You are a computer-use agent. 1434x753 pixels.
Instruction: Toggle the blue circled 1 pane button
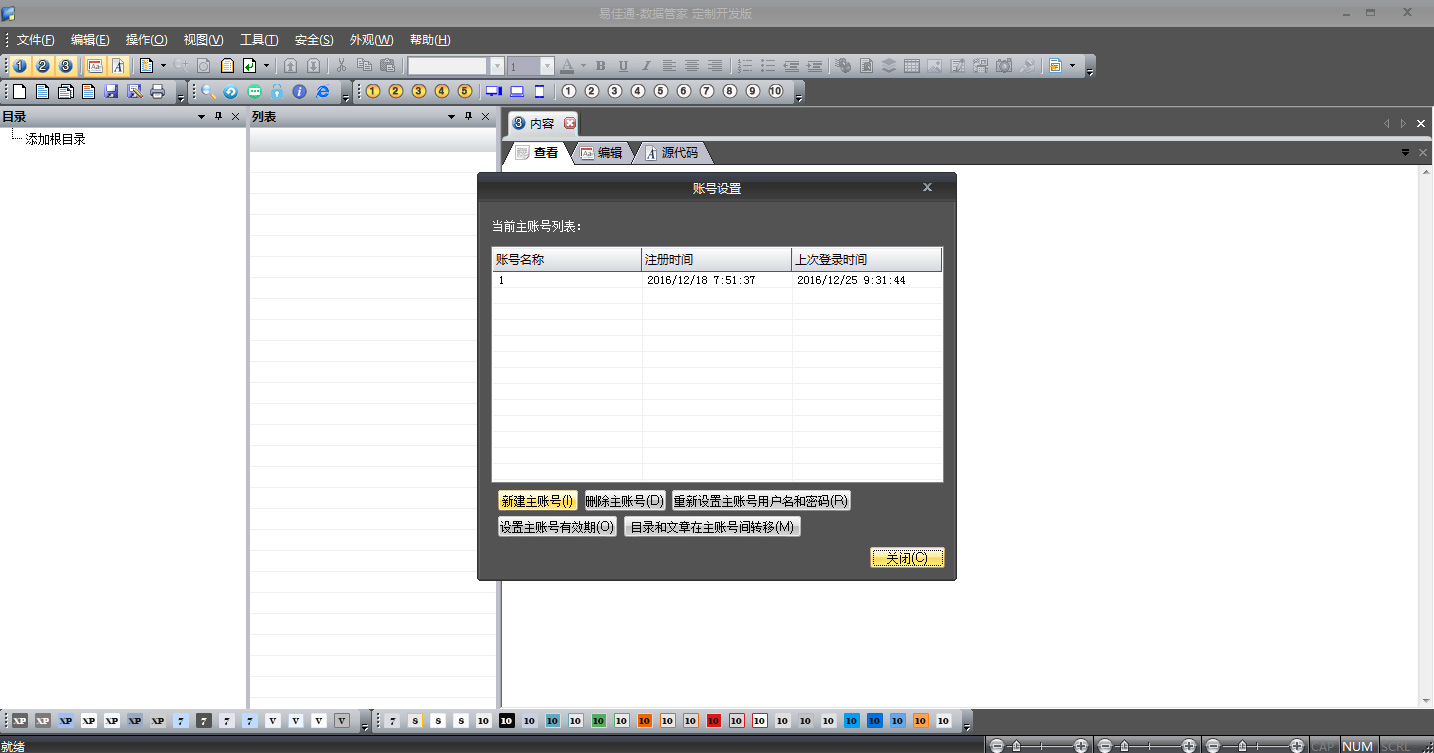coord(19,66)
